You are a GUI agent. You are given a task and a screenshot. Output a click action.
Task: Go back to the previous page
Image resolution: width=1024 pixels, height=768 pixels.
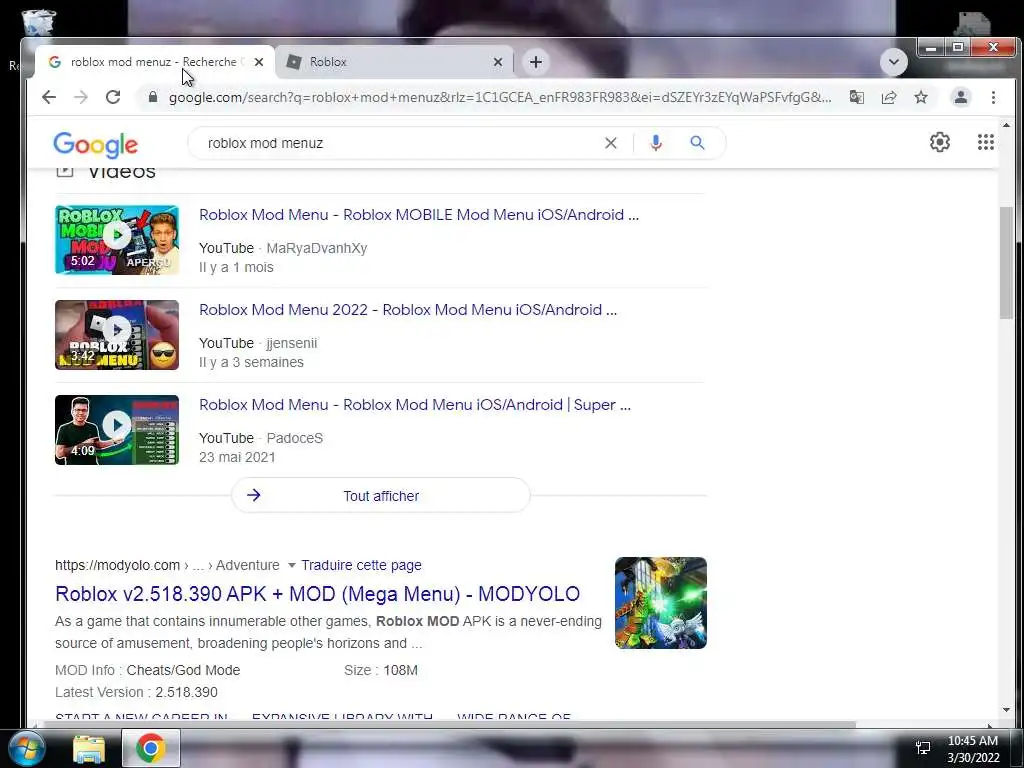49,97
